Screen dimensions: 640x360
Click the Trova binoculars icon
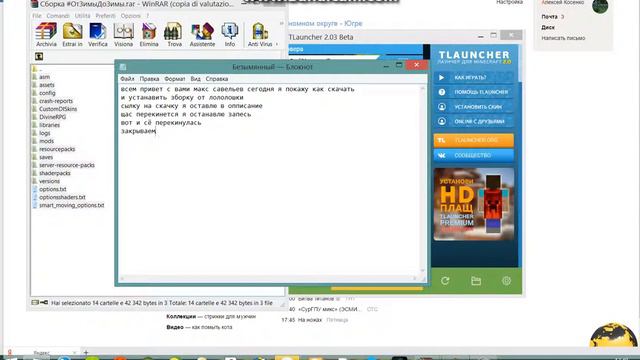coord(174,34)
